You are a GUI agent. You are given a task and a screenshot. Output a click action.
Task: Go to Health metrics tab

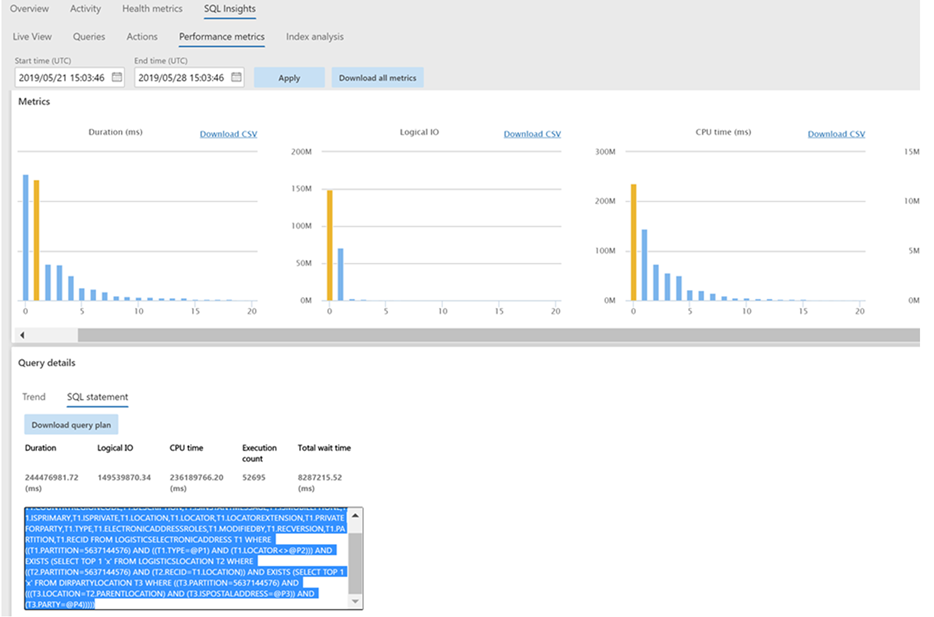[x=152, y=9]
